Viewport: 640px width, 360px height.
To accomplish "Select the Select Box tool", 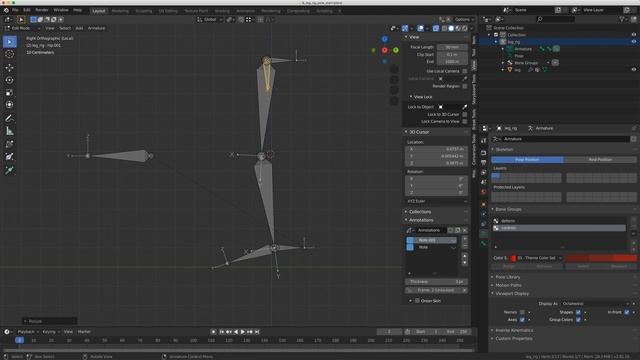I will click(x=9, y=42).
